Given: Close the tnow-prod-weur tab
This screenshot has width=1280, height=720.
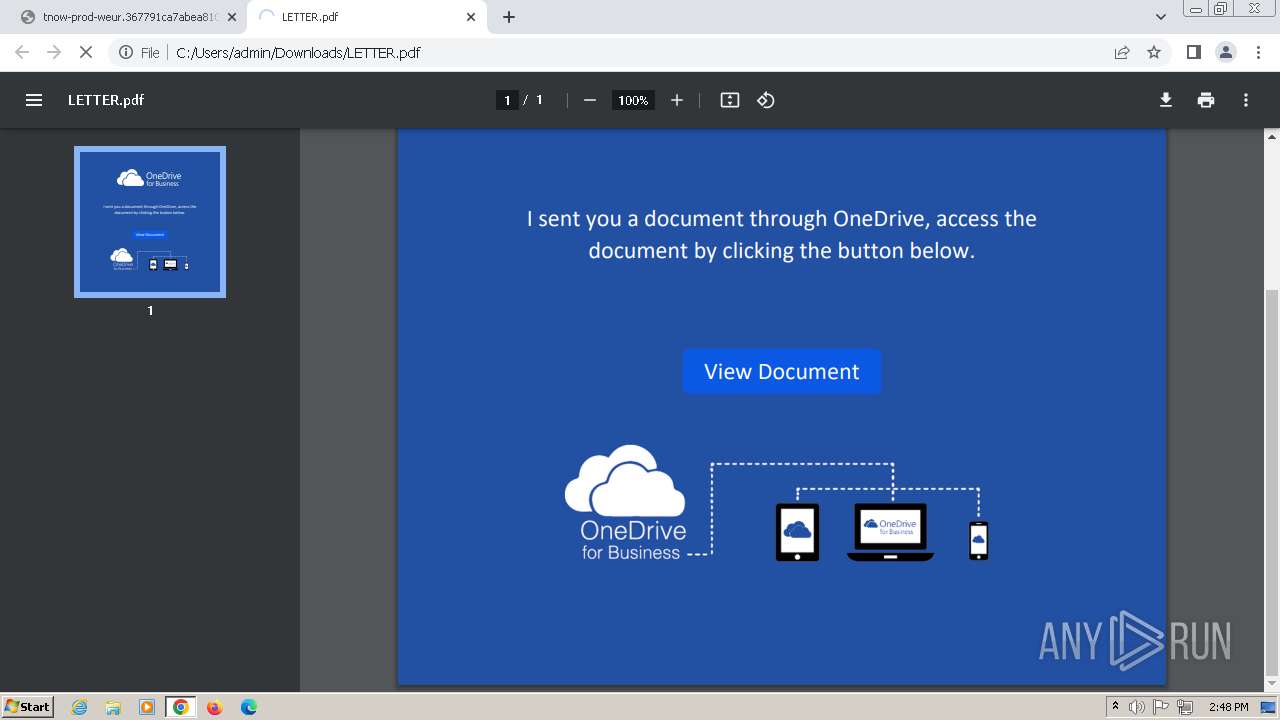Looking at the screenshot, I should click(x=232, y=17).
